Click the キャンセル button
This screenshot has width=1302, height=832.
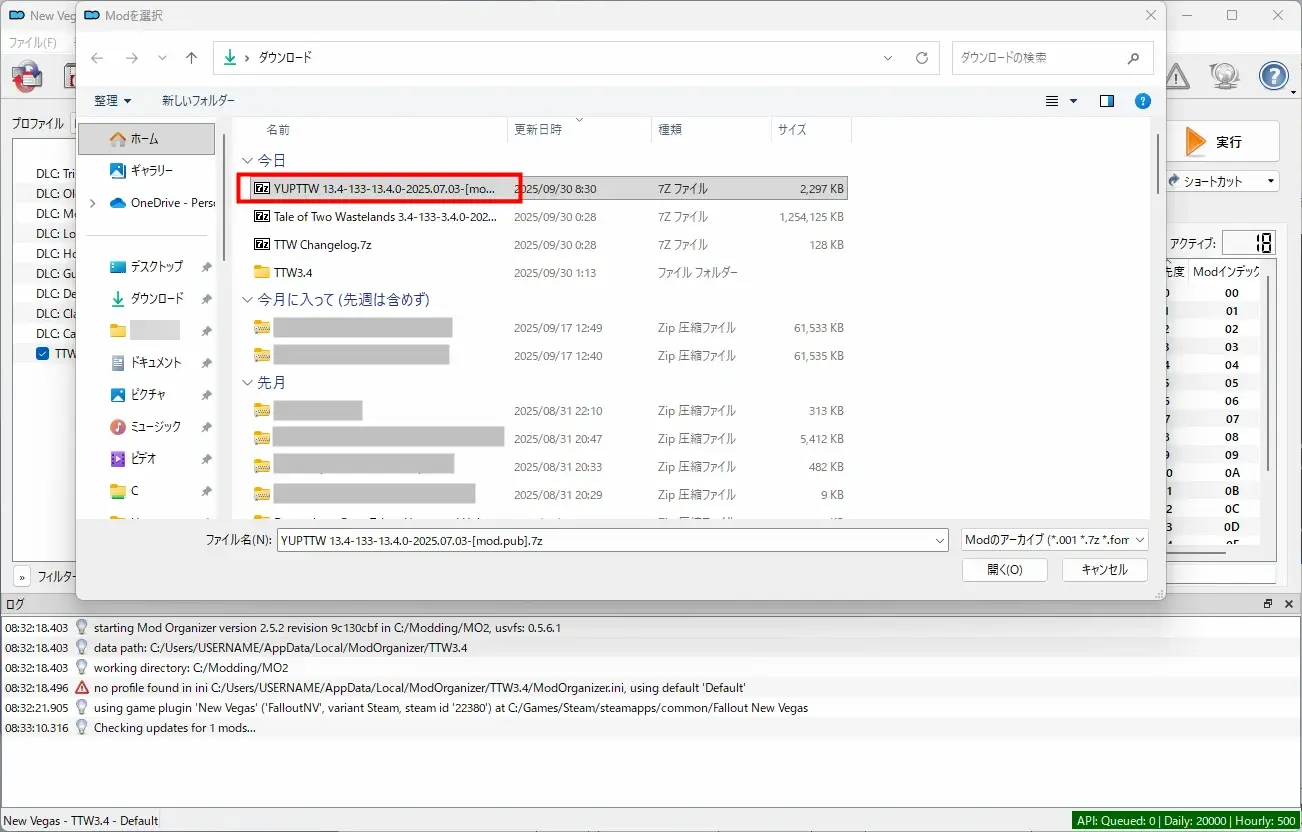tap(1104, 569)
